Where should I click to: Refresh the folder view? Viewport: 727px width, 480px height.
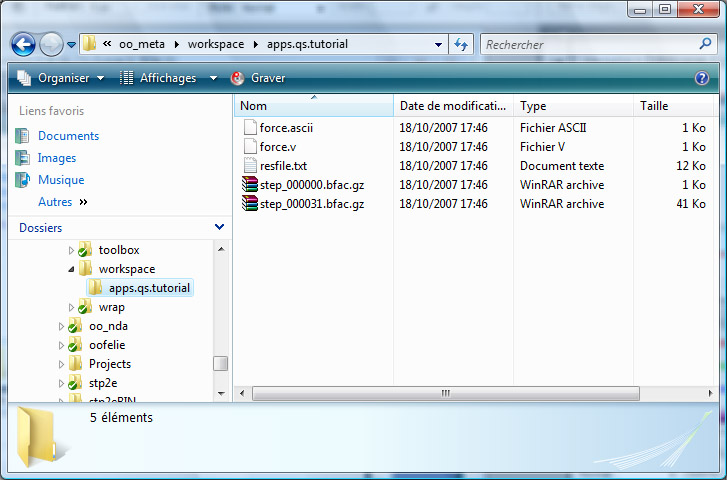click(461, 45)
